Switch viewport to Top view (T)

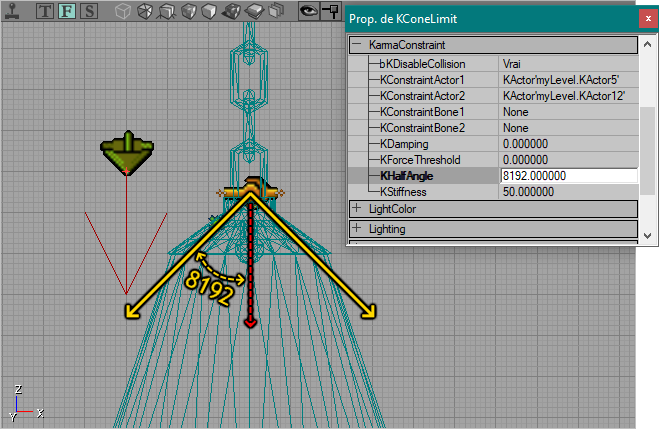pyautogui.click(x=45, y=11)
